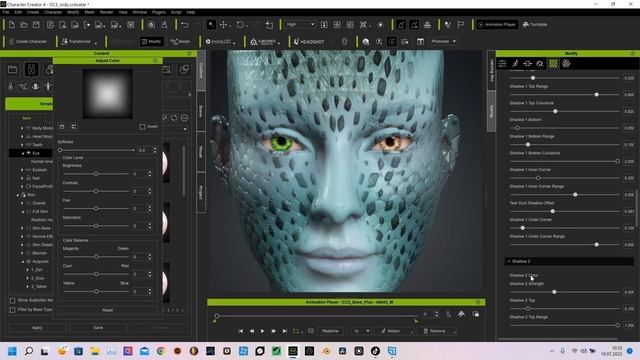This screenshot has width=640, height=360.
Task: Click the atom-shaped icon in Modify panel
Action: point(566,64)
